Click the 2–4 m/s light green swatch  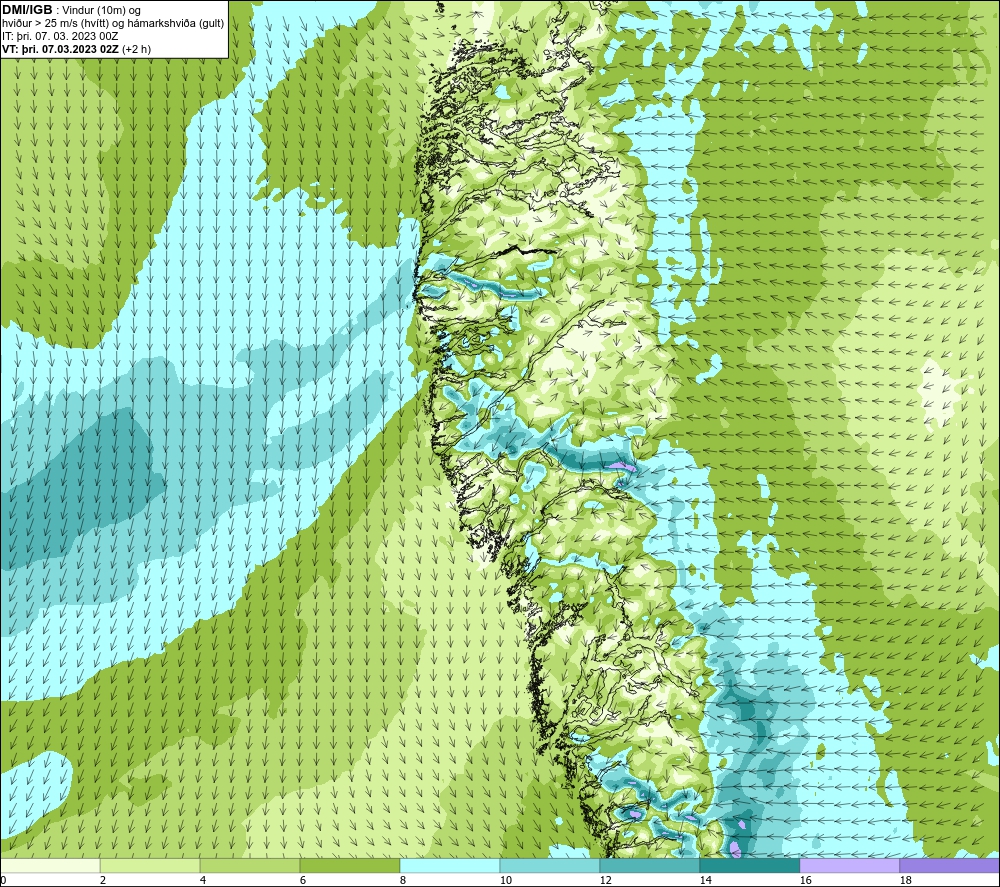[x=151, y=865]
